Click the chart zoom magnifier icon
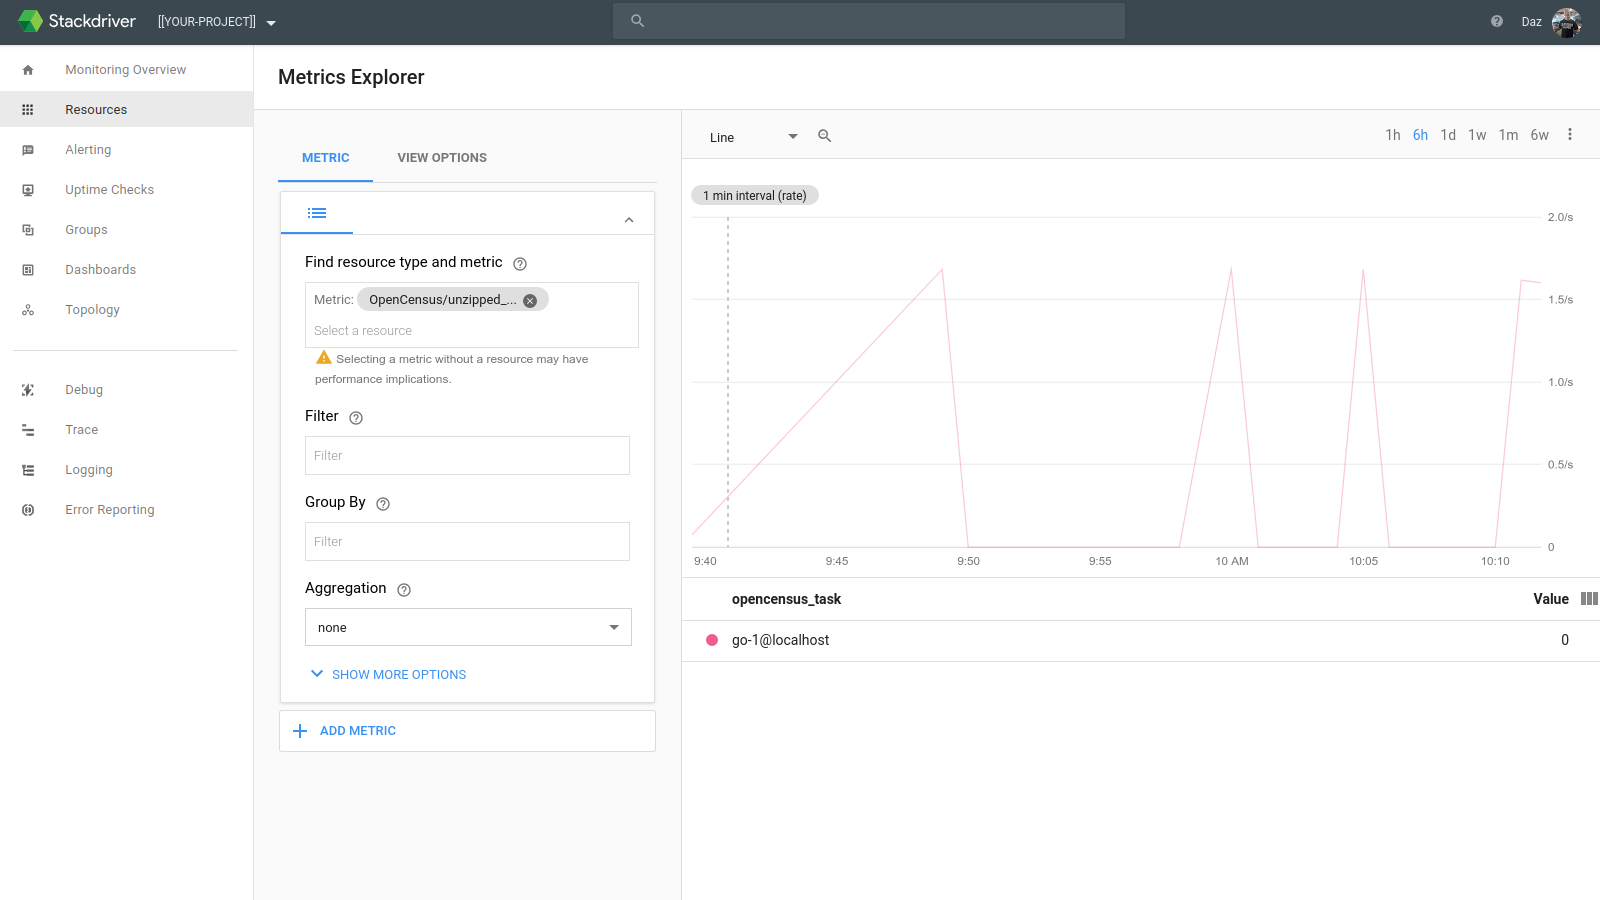Image resolution: width=1600 pixels, height=900 pixels. click(825, 136)
